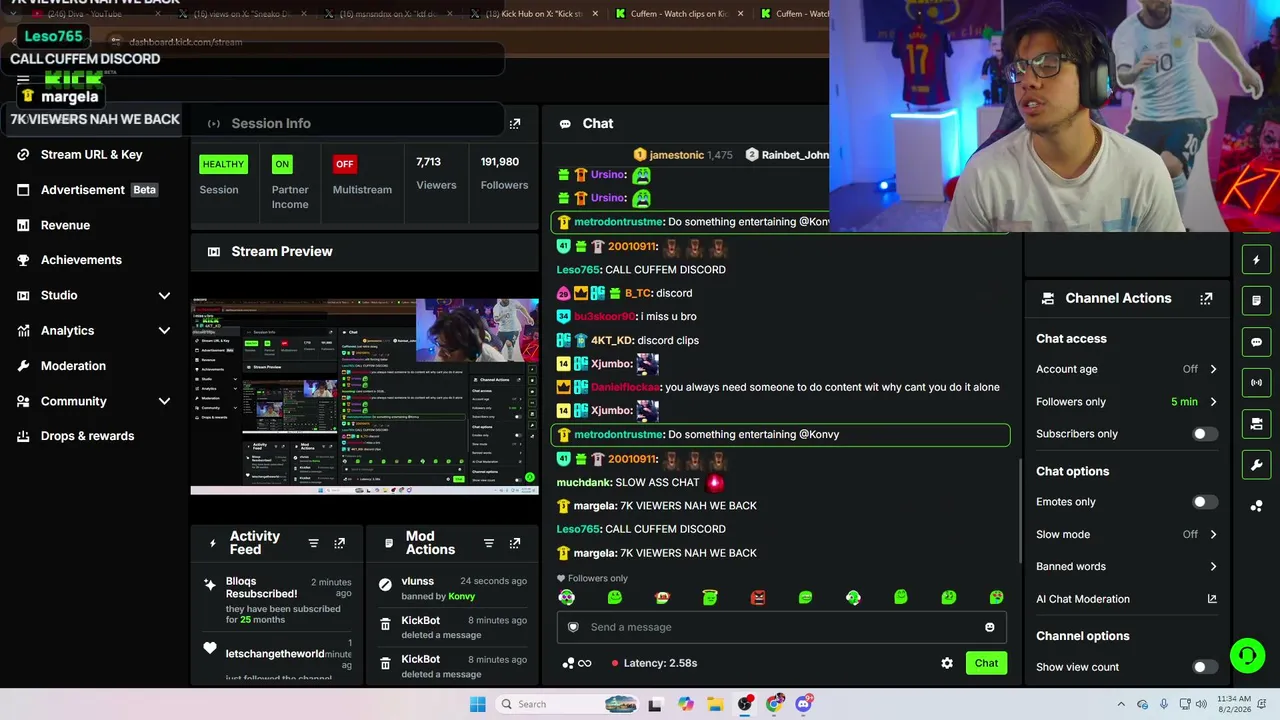Click the Latency: 2.58s indicator
The image size is (1280, 720).
pos(655,663)
